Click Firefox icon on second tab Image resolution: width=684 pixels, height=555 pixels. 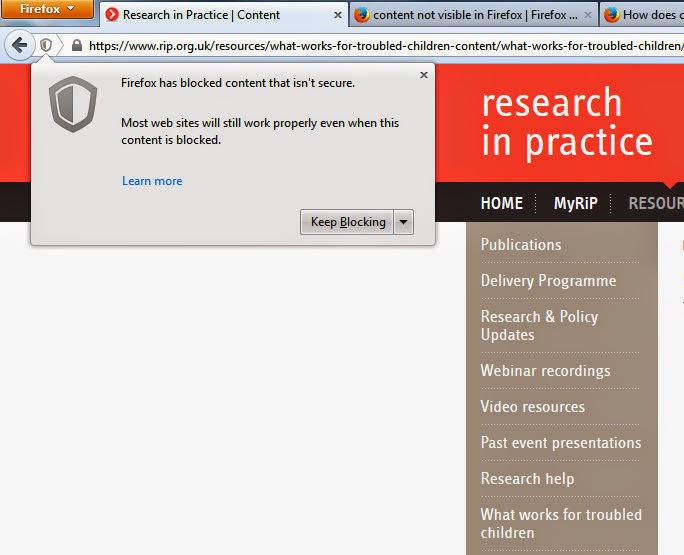[x=362, y=15]
